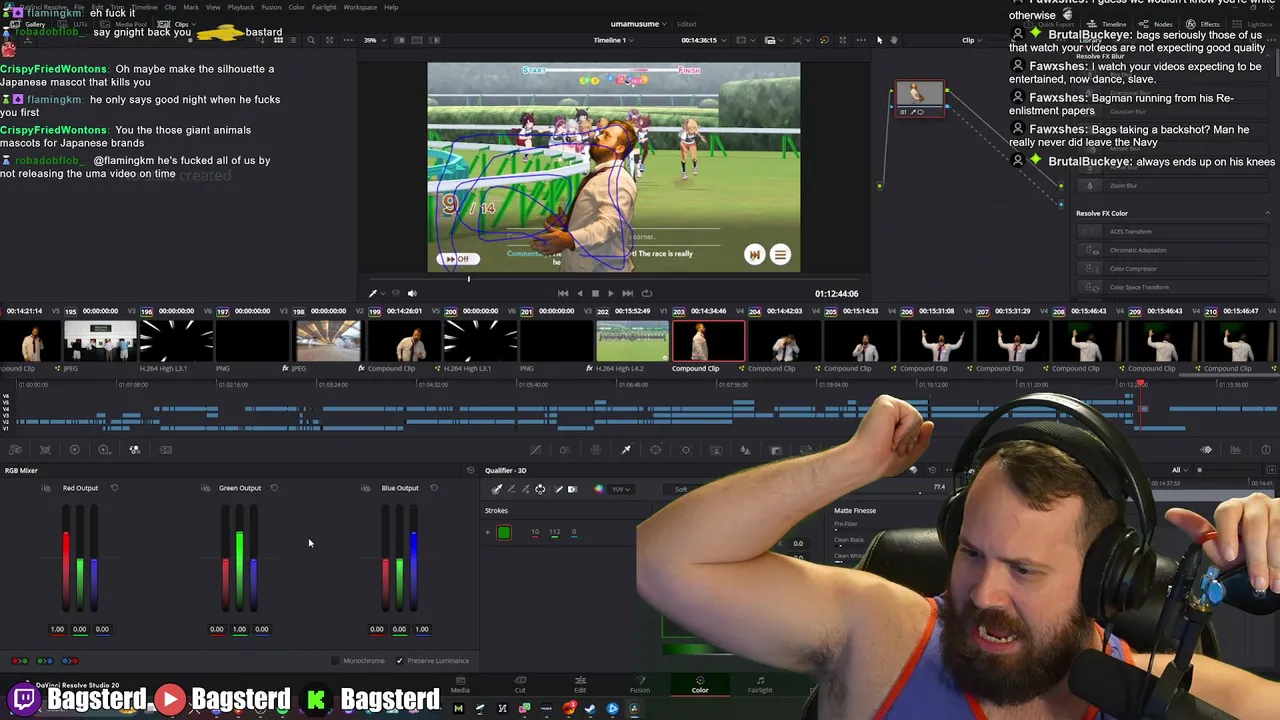Open the Curves palette
1280x720 pixels.
535,450
